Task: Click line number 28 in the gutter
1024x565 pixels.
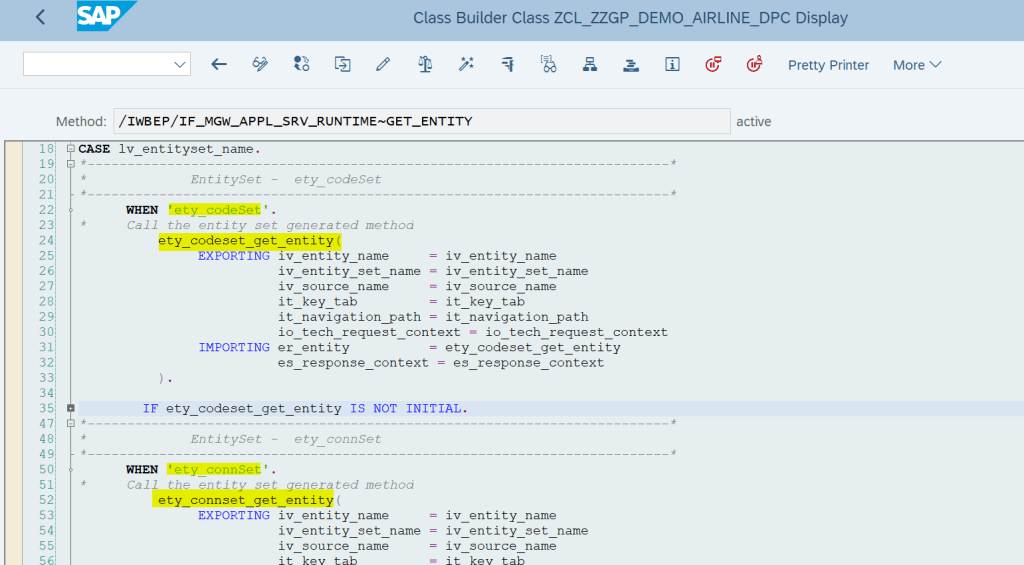Action: (46, 302)
